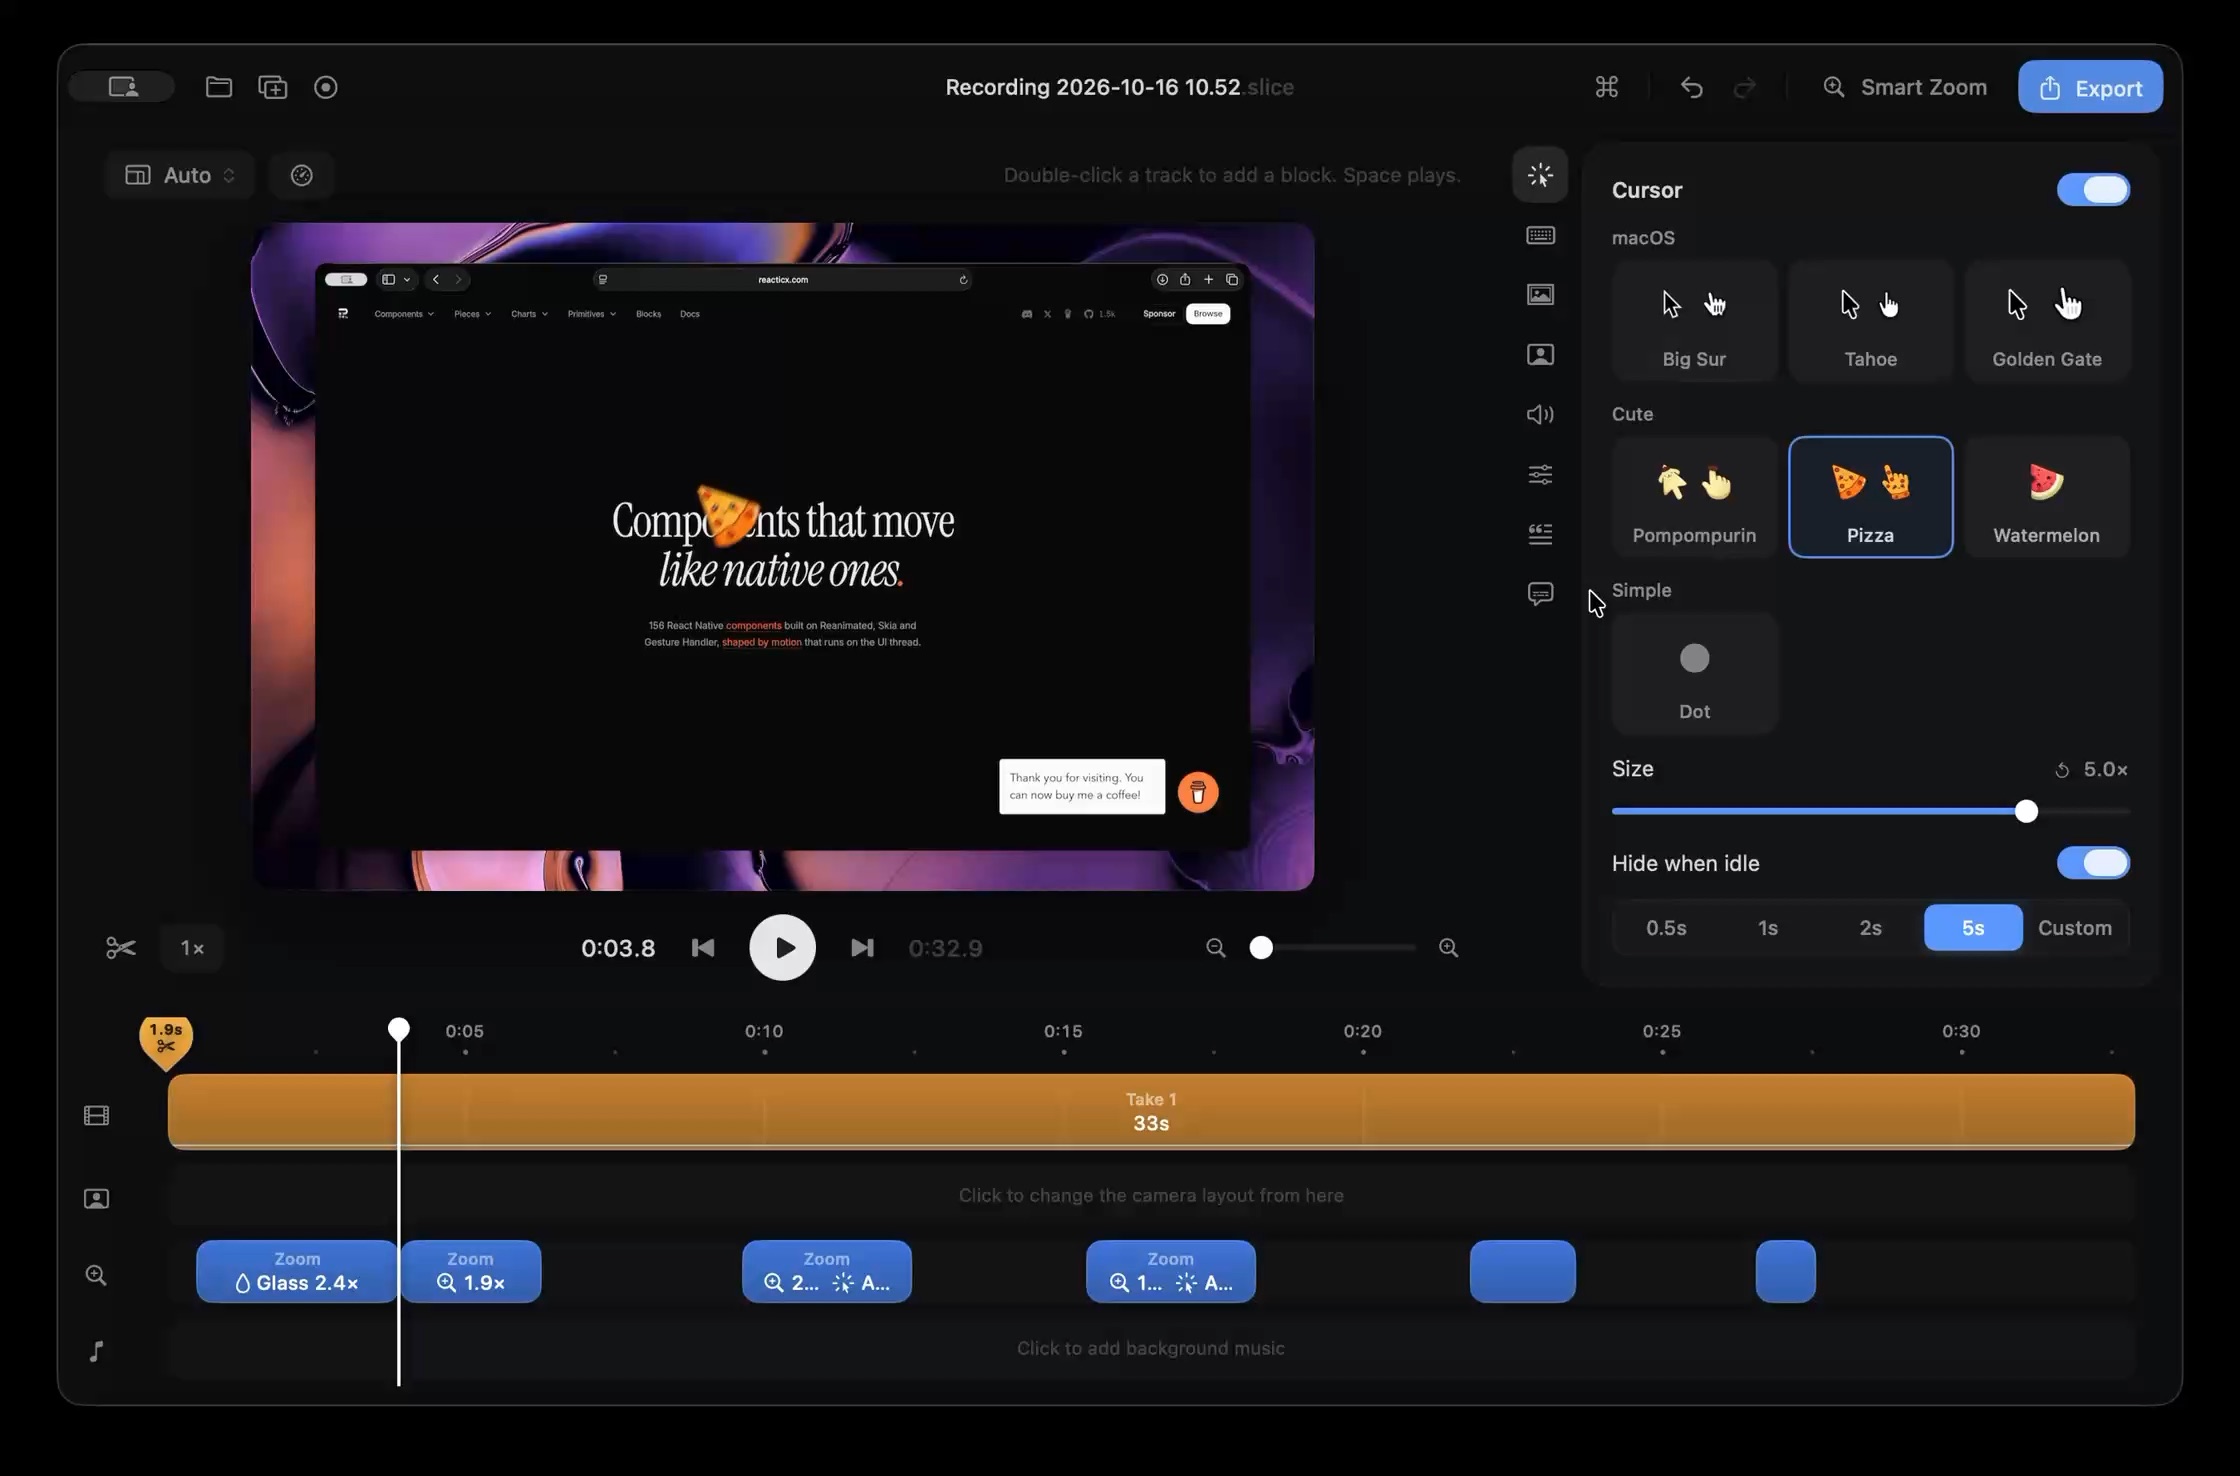
Task: Select the Big Sur cursor style
Action: pos(1694,320)
